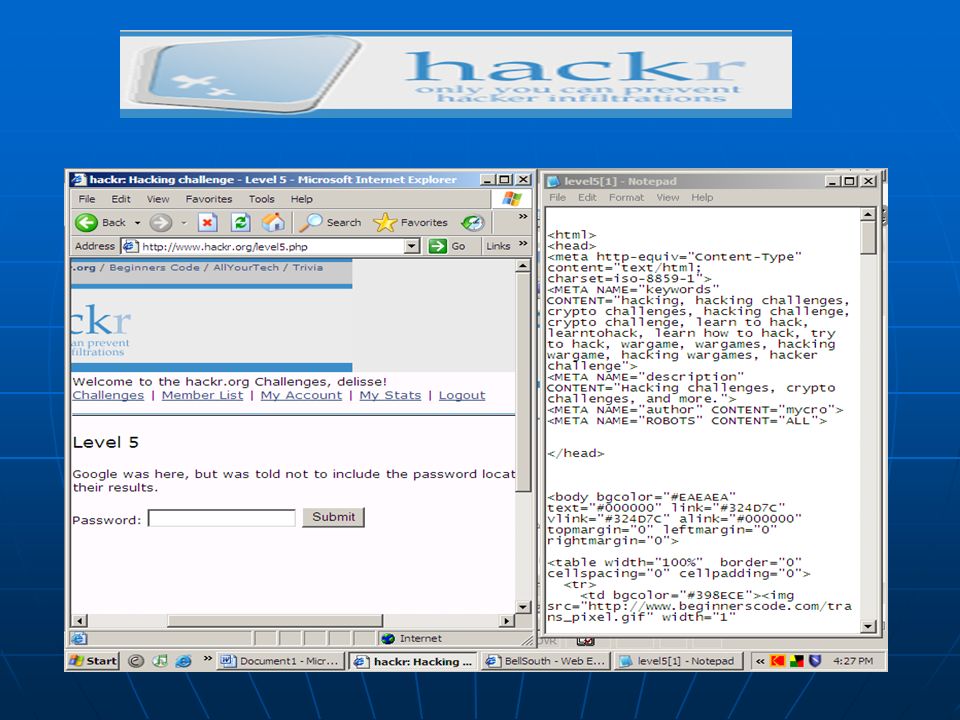The height and width of the screenshot is (720, 960).
Task: Switch to BellSouth Web taskbar button
Action: 546,661
